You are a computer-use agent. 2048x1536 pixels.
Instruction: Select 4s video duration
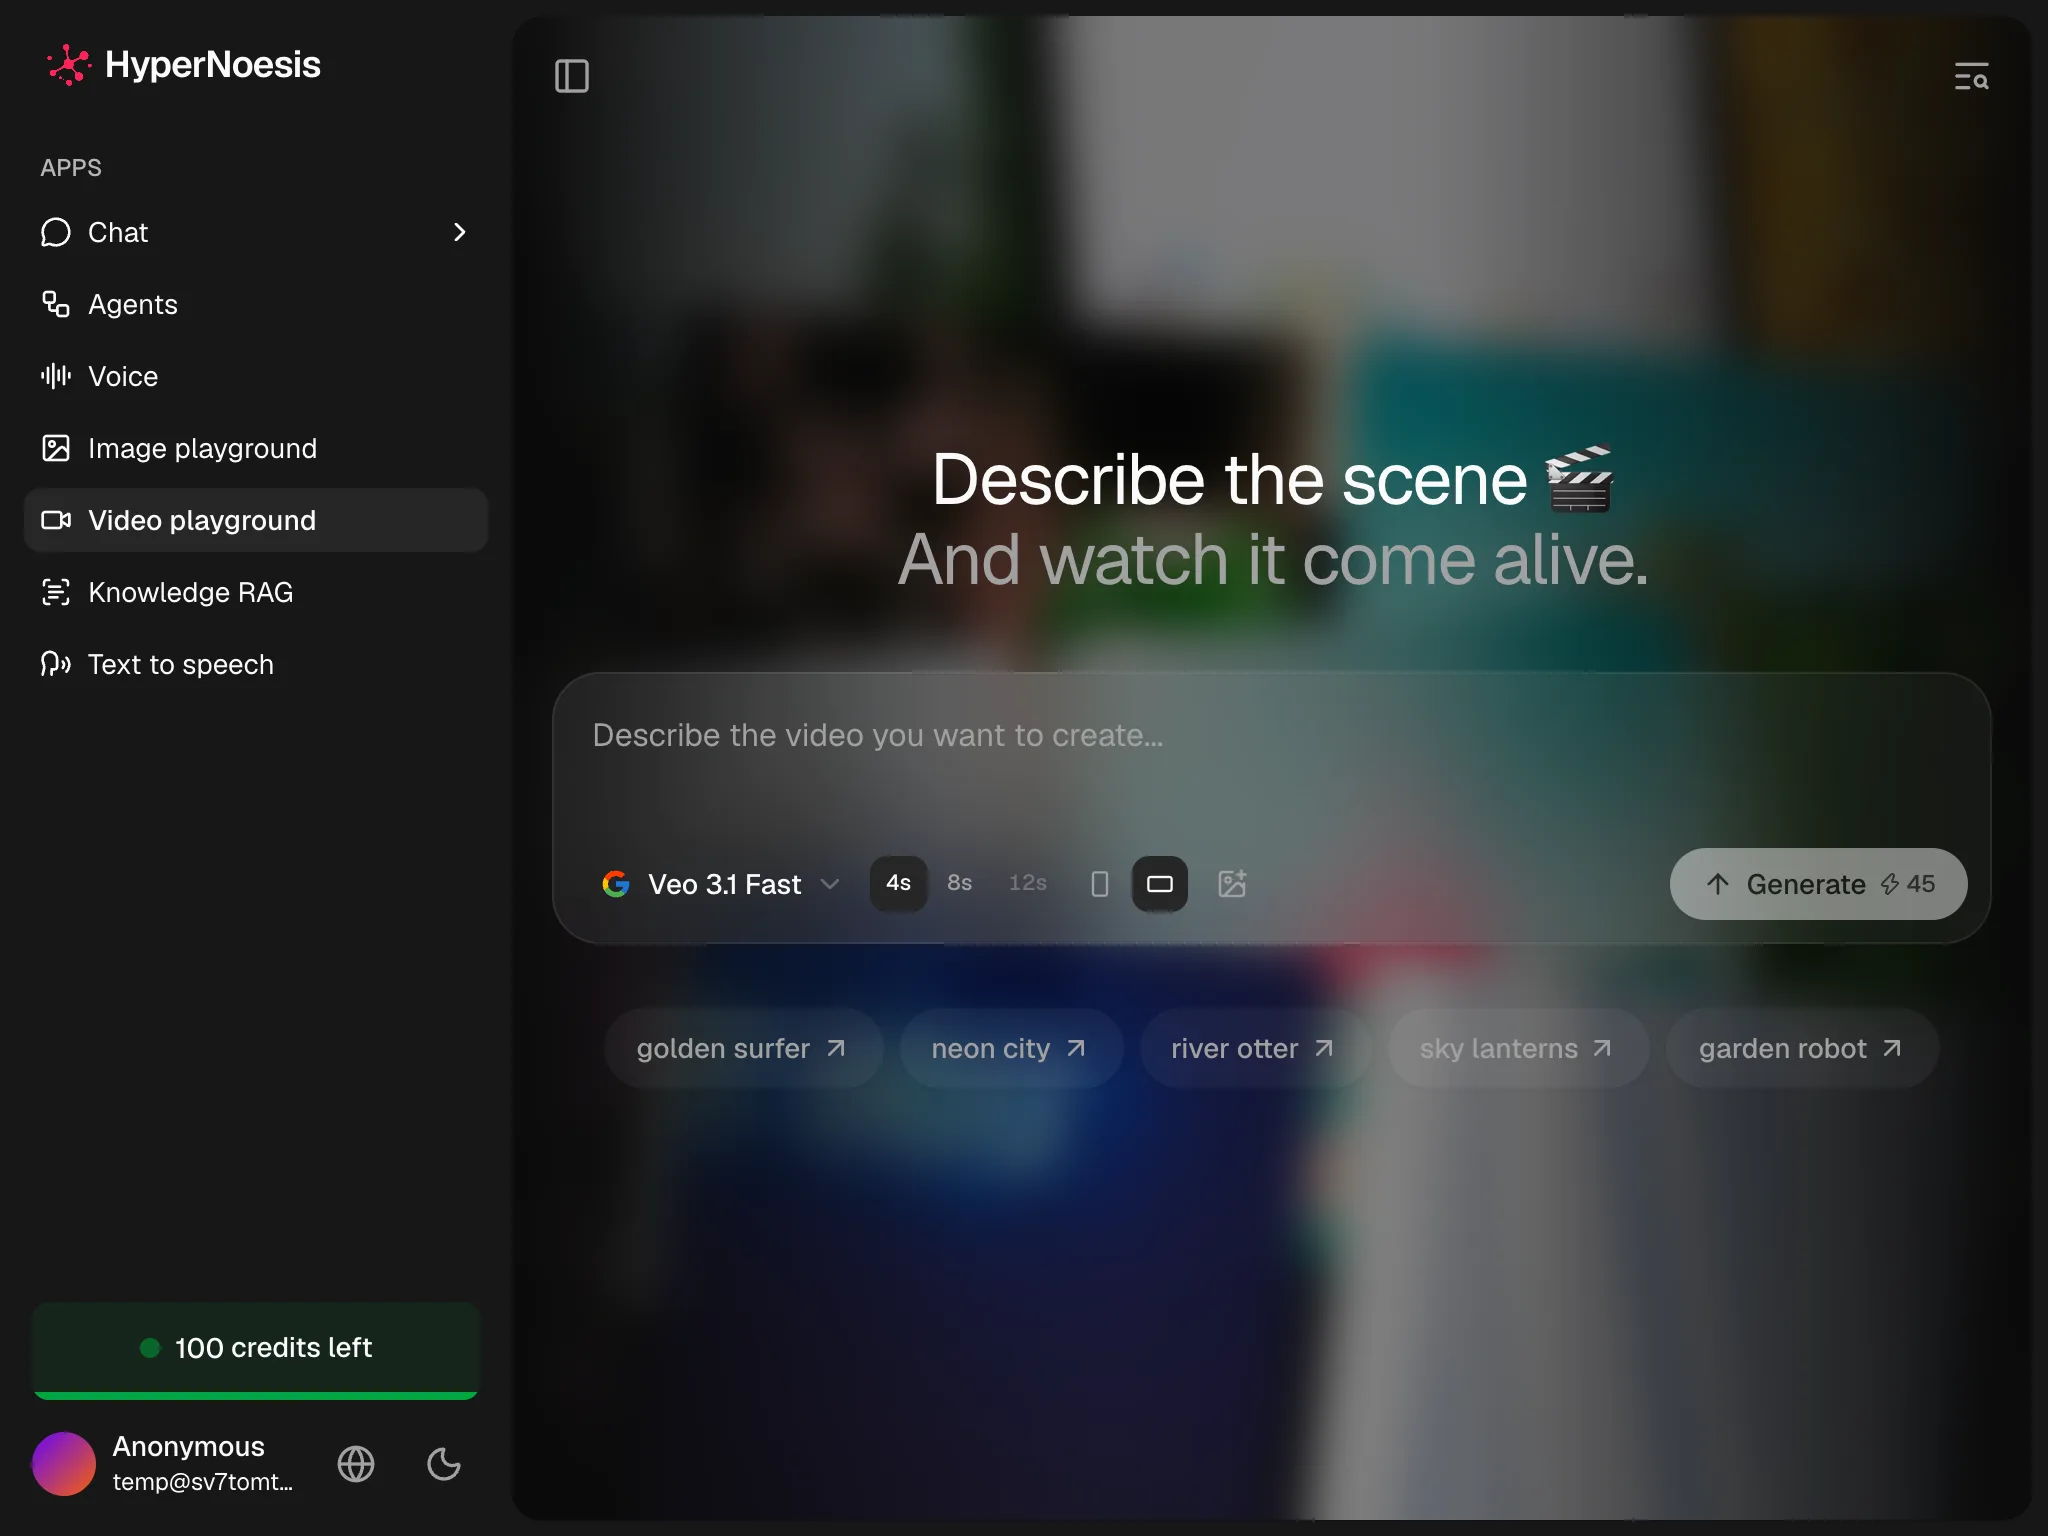tap(898, 884)
